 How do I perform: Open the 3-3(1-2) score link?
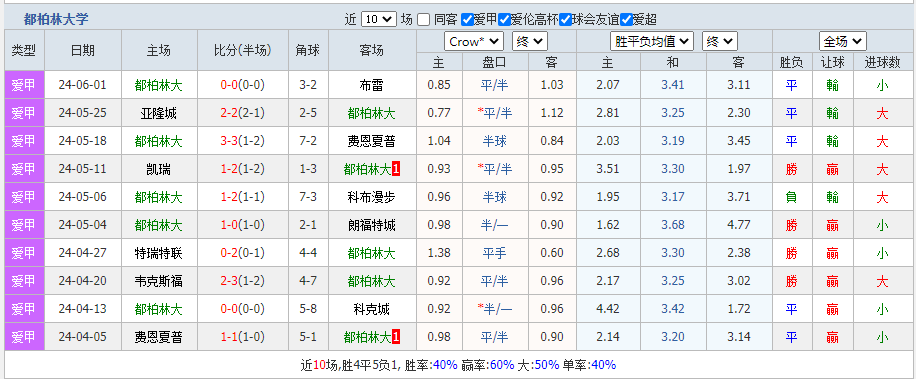pos(242,141)
